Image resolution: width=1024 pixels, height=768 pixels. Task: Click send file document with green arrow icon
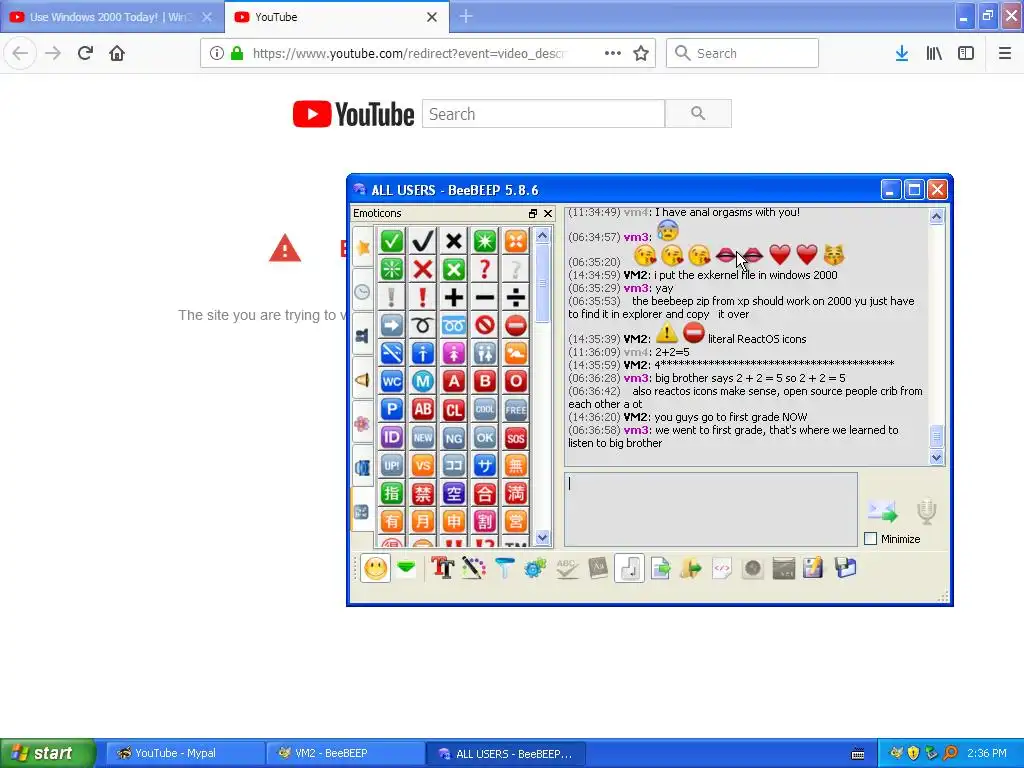(660, 568)
